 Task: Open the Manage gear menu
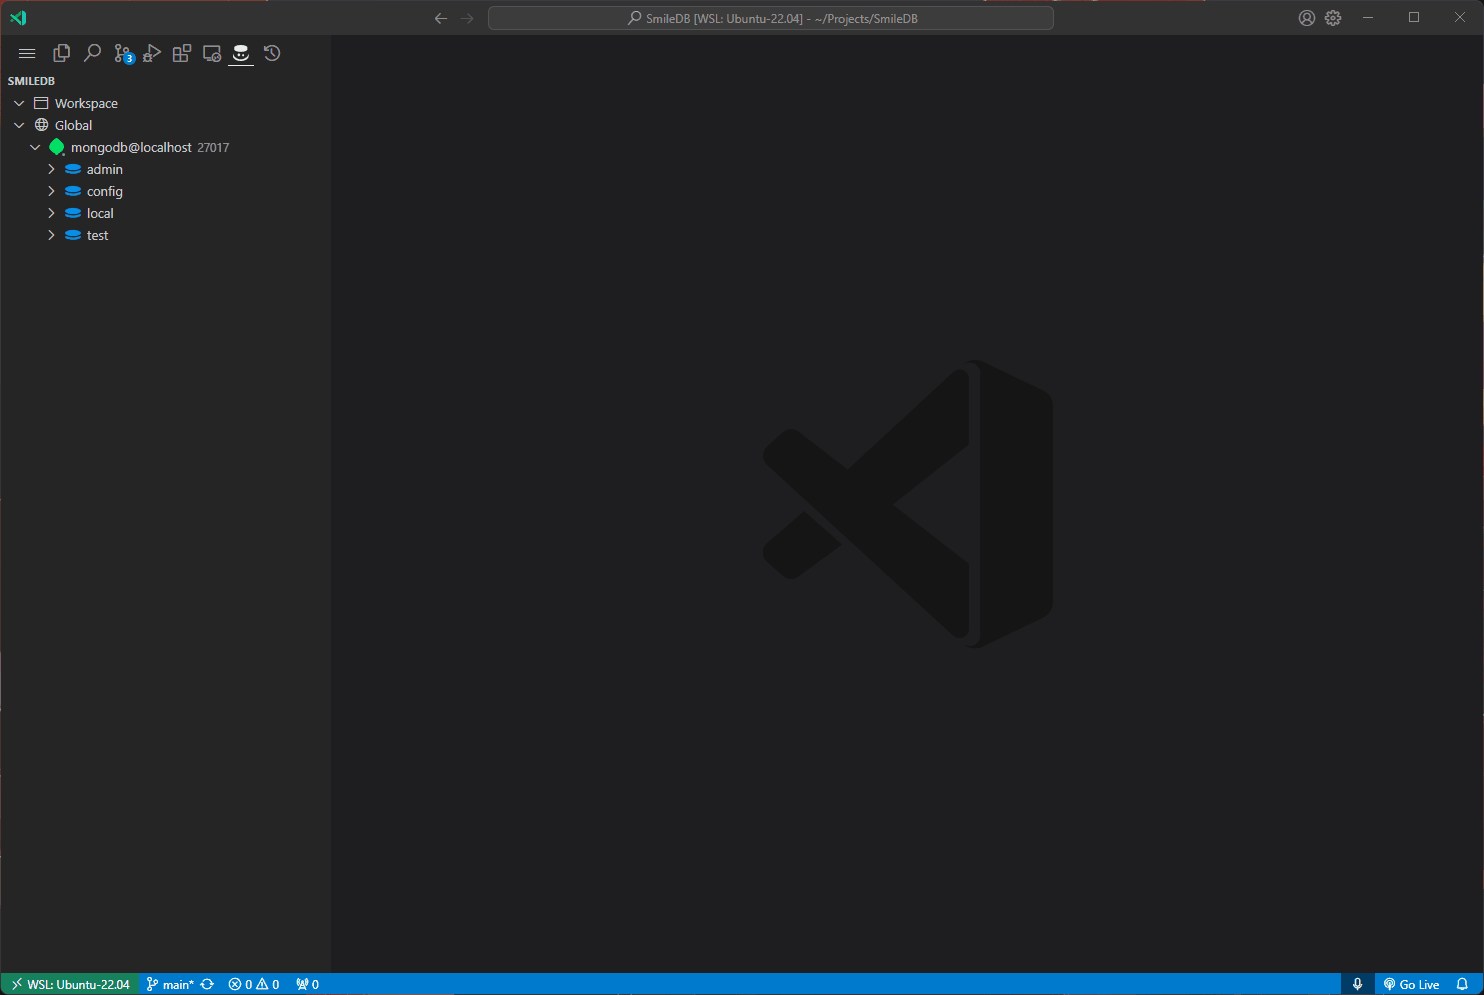pos(1333,18)
